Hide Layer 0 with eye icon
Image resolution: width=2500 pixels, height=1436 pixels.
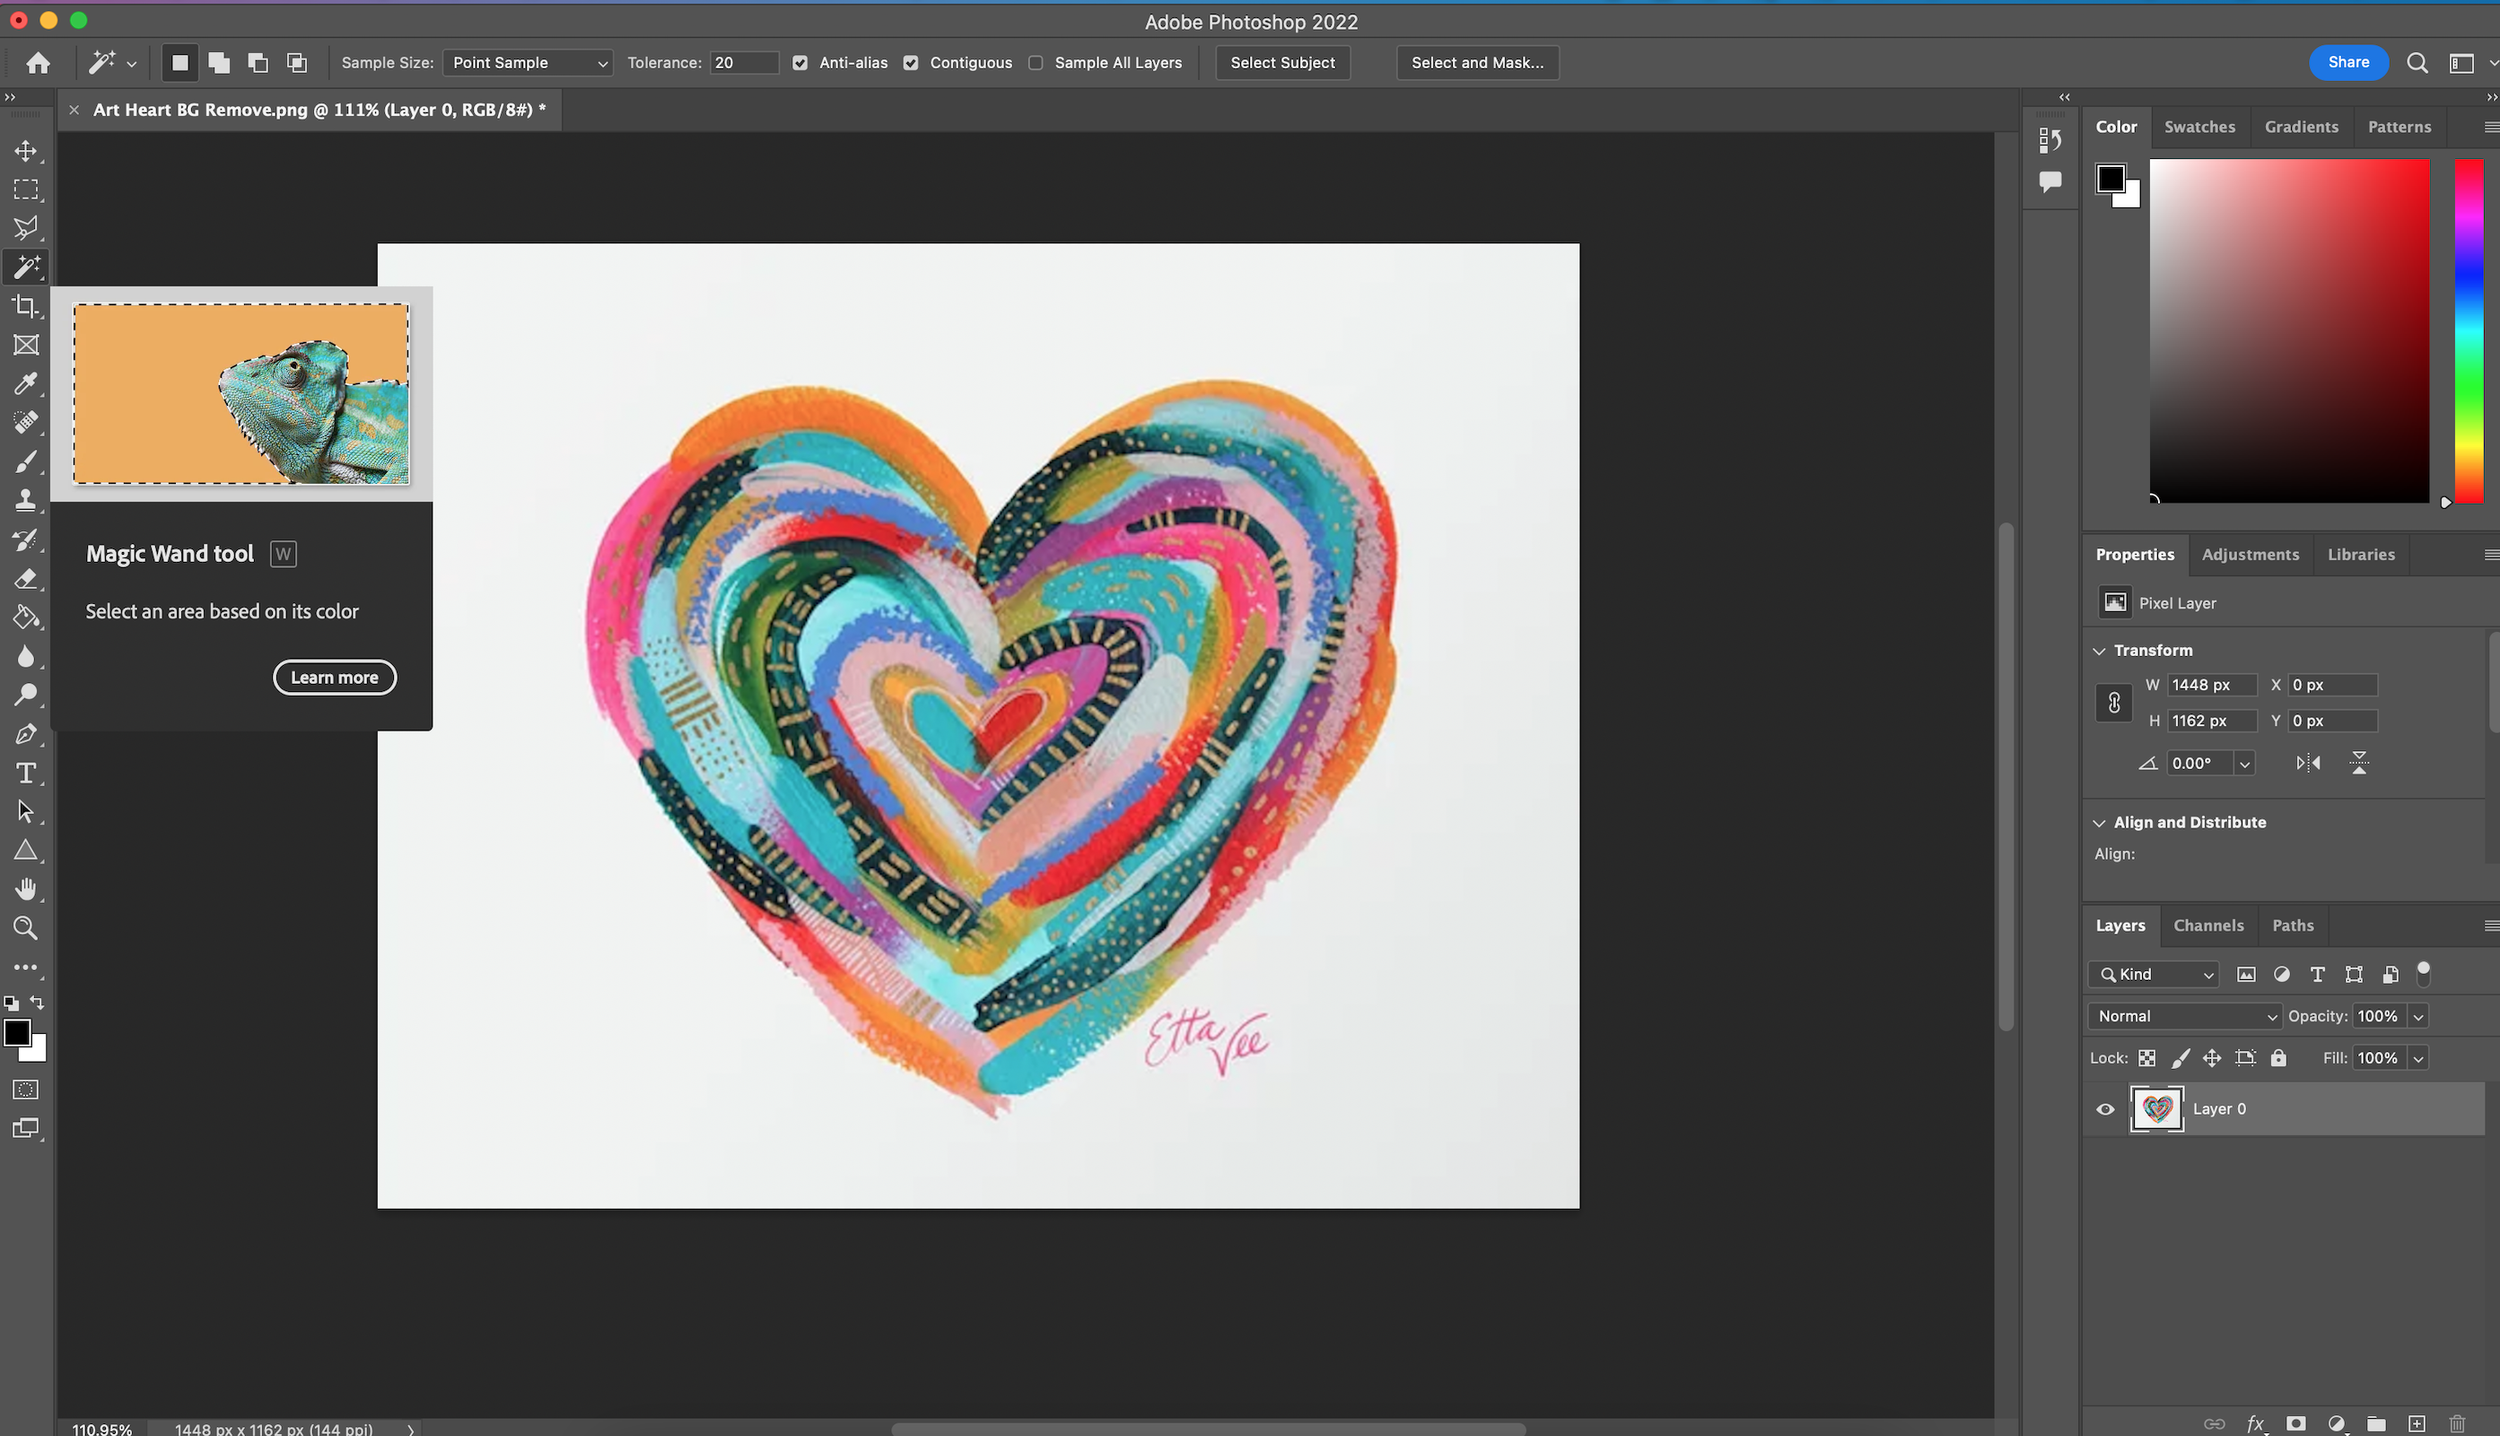pyautogui.click(x=2105, y=1109)
